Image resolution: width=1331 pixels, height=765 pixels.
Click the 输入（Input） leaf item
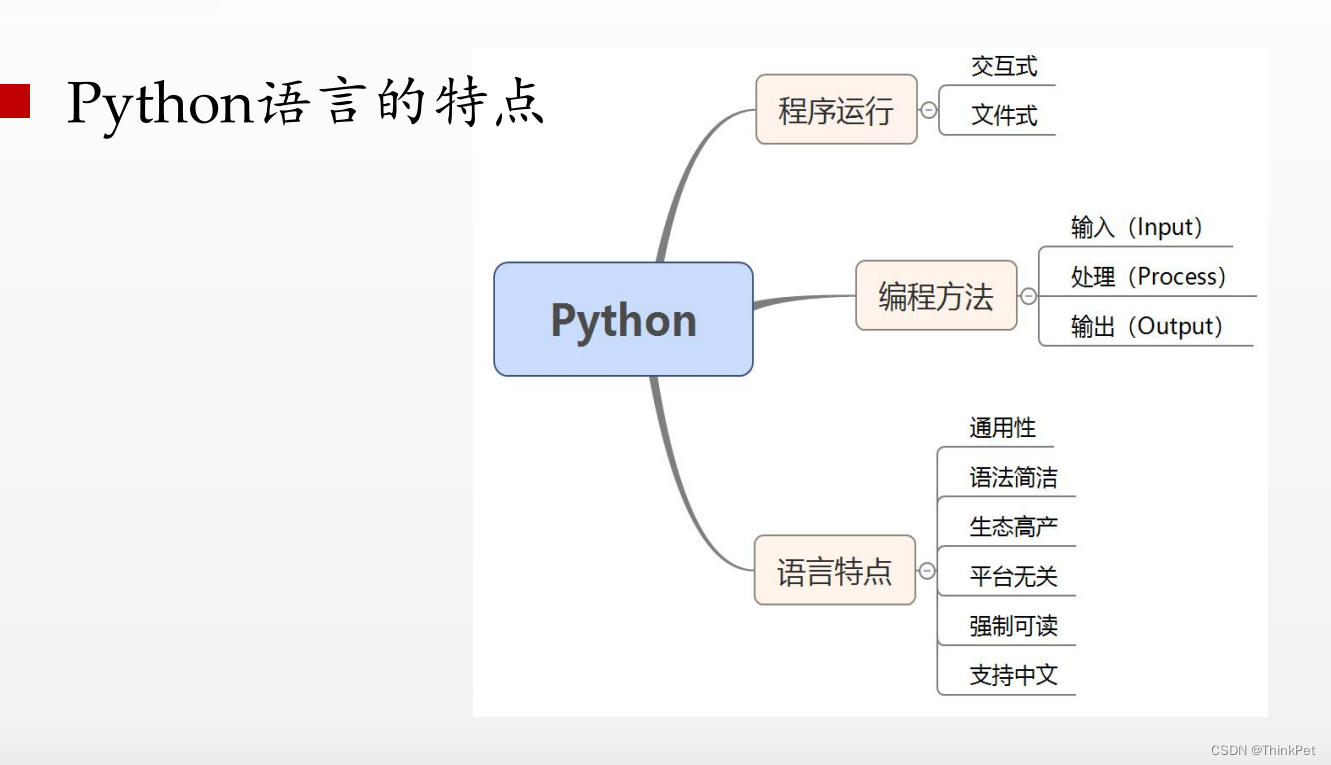(x=1136, y=227)
